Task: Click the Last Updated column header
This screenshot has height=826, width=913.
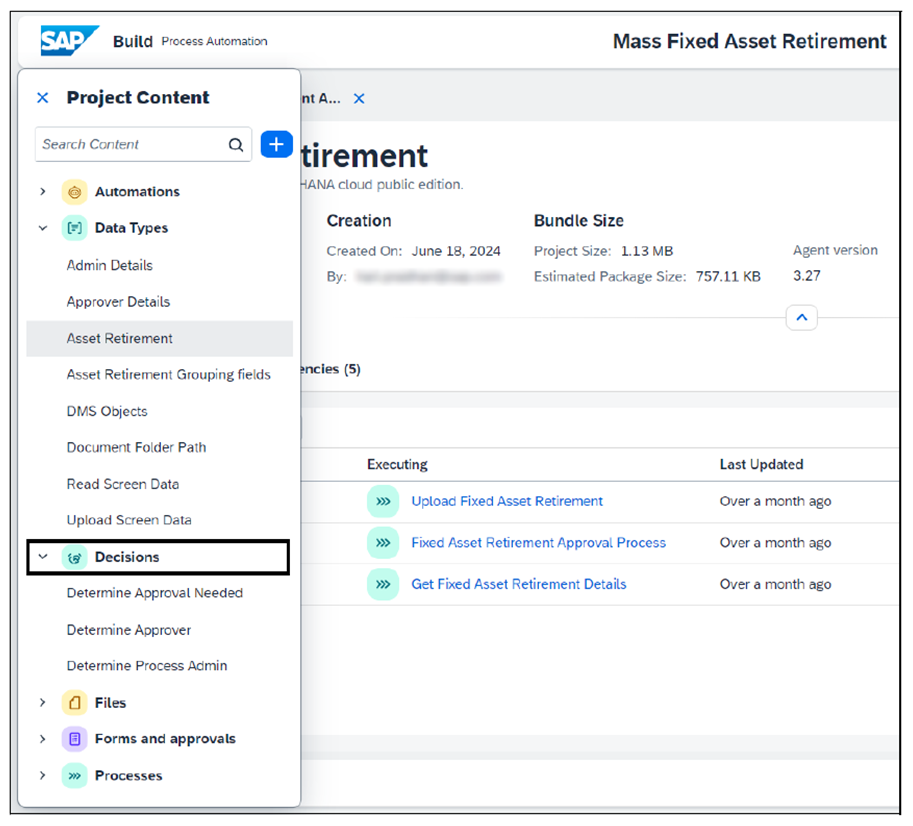Action: click(x=762, y=465)
